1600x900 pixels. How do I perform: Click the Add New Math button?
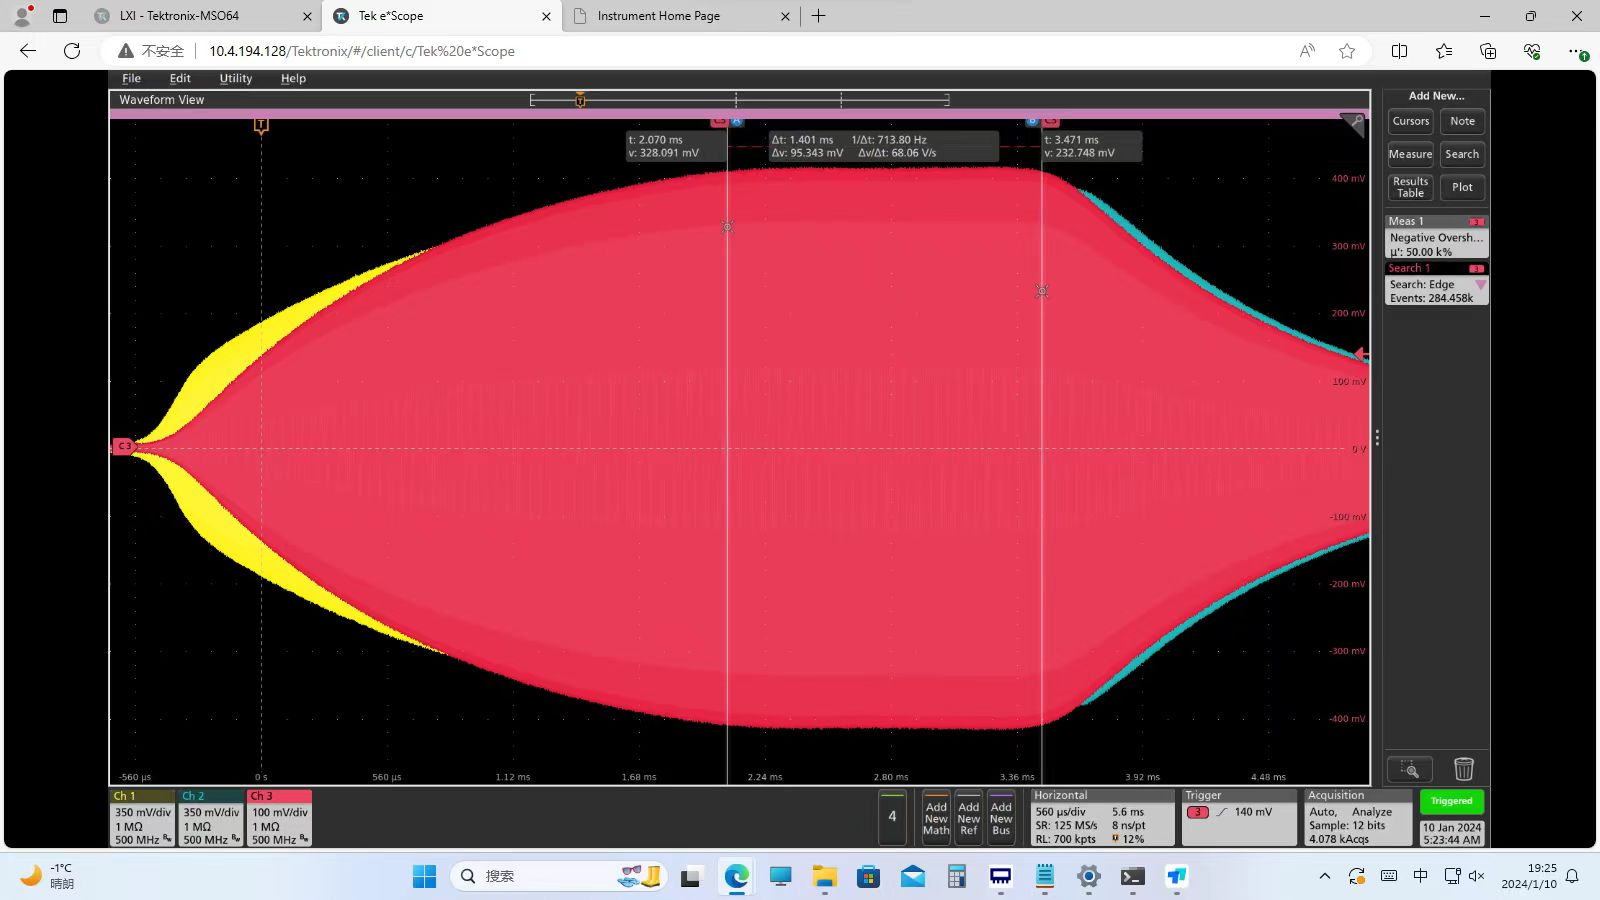tap(936, 819)
